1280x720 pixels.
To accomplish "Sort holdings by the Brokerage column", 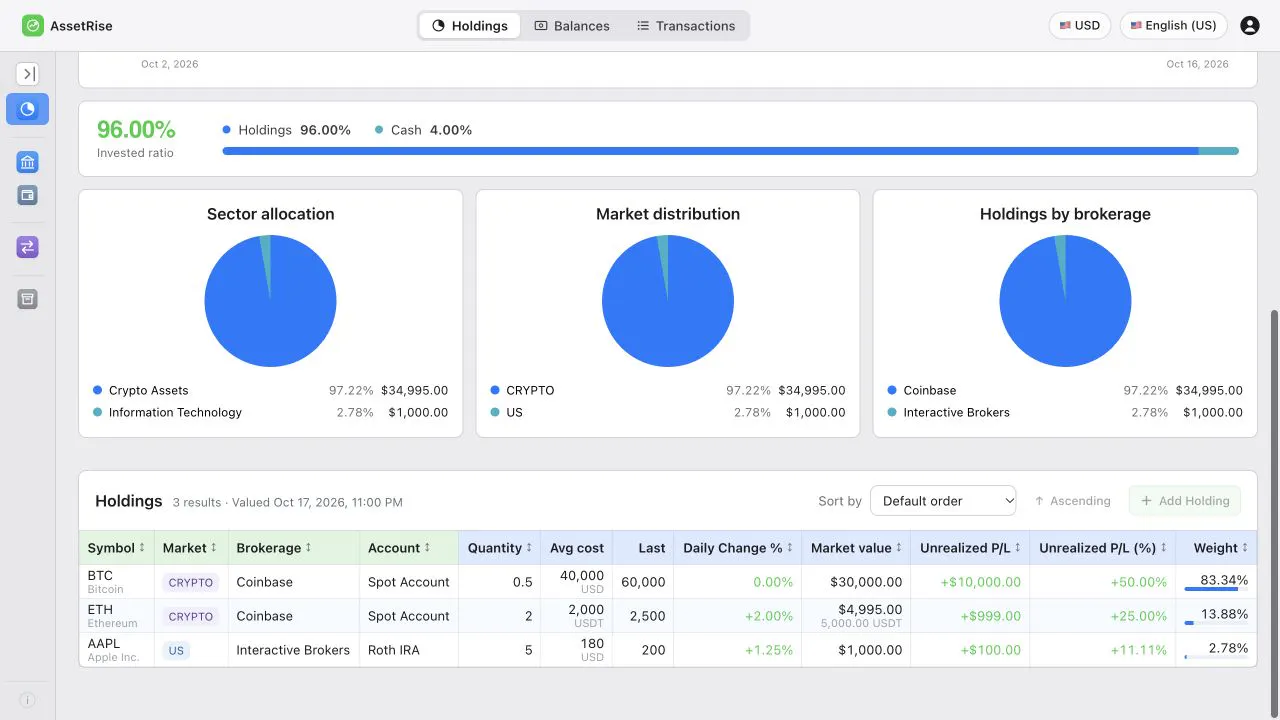I will (275, 548).
